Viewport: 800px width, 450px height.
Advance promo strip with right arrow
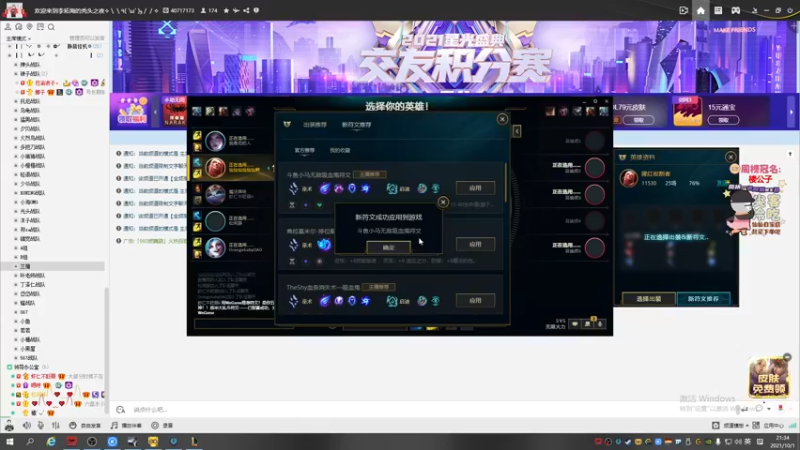[791, 112]
